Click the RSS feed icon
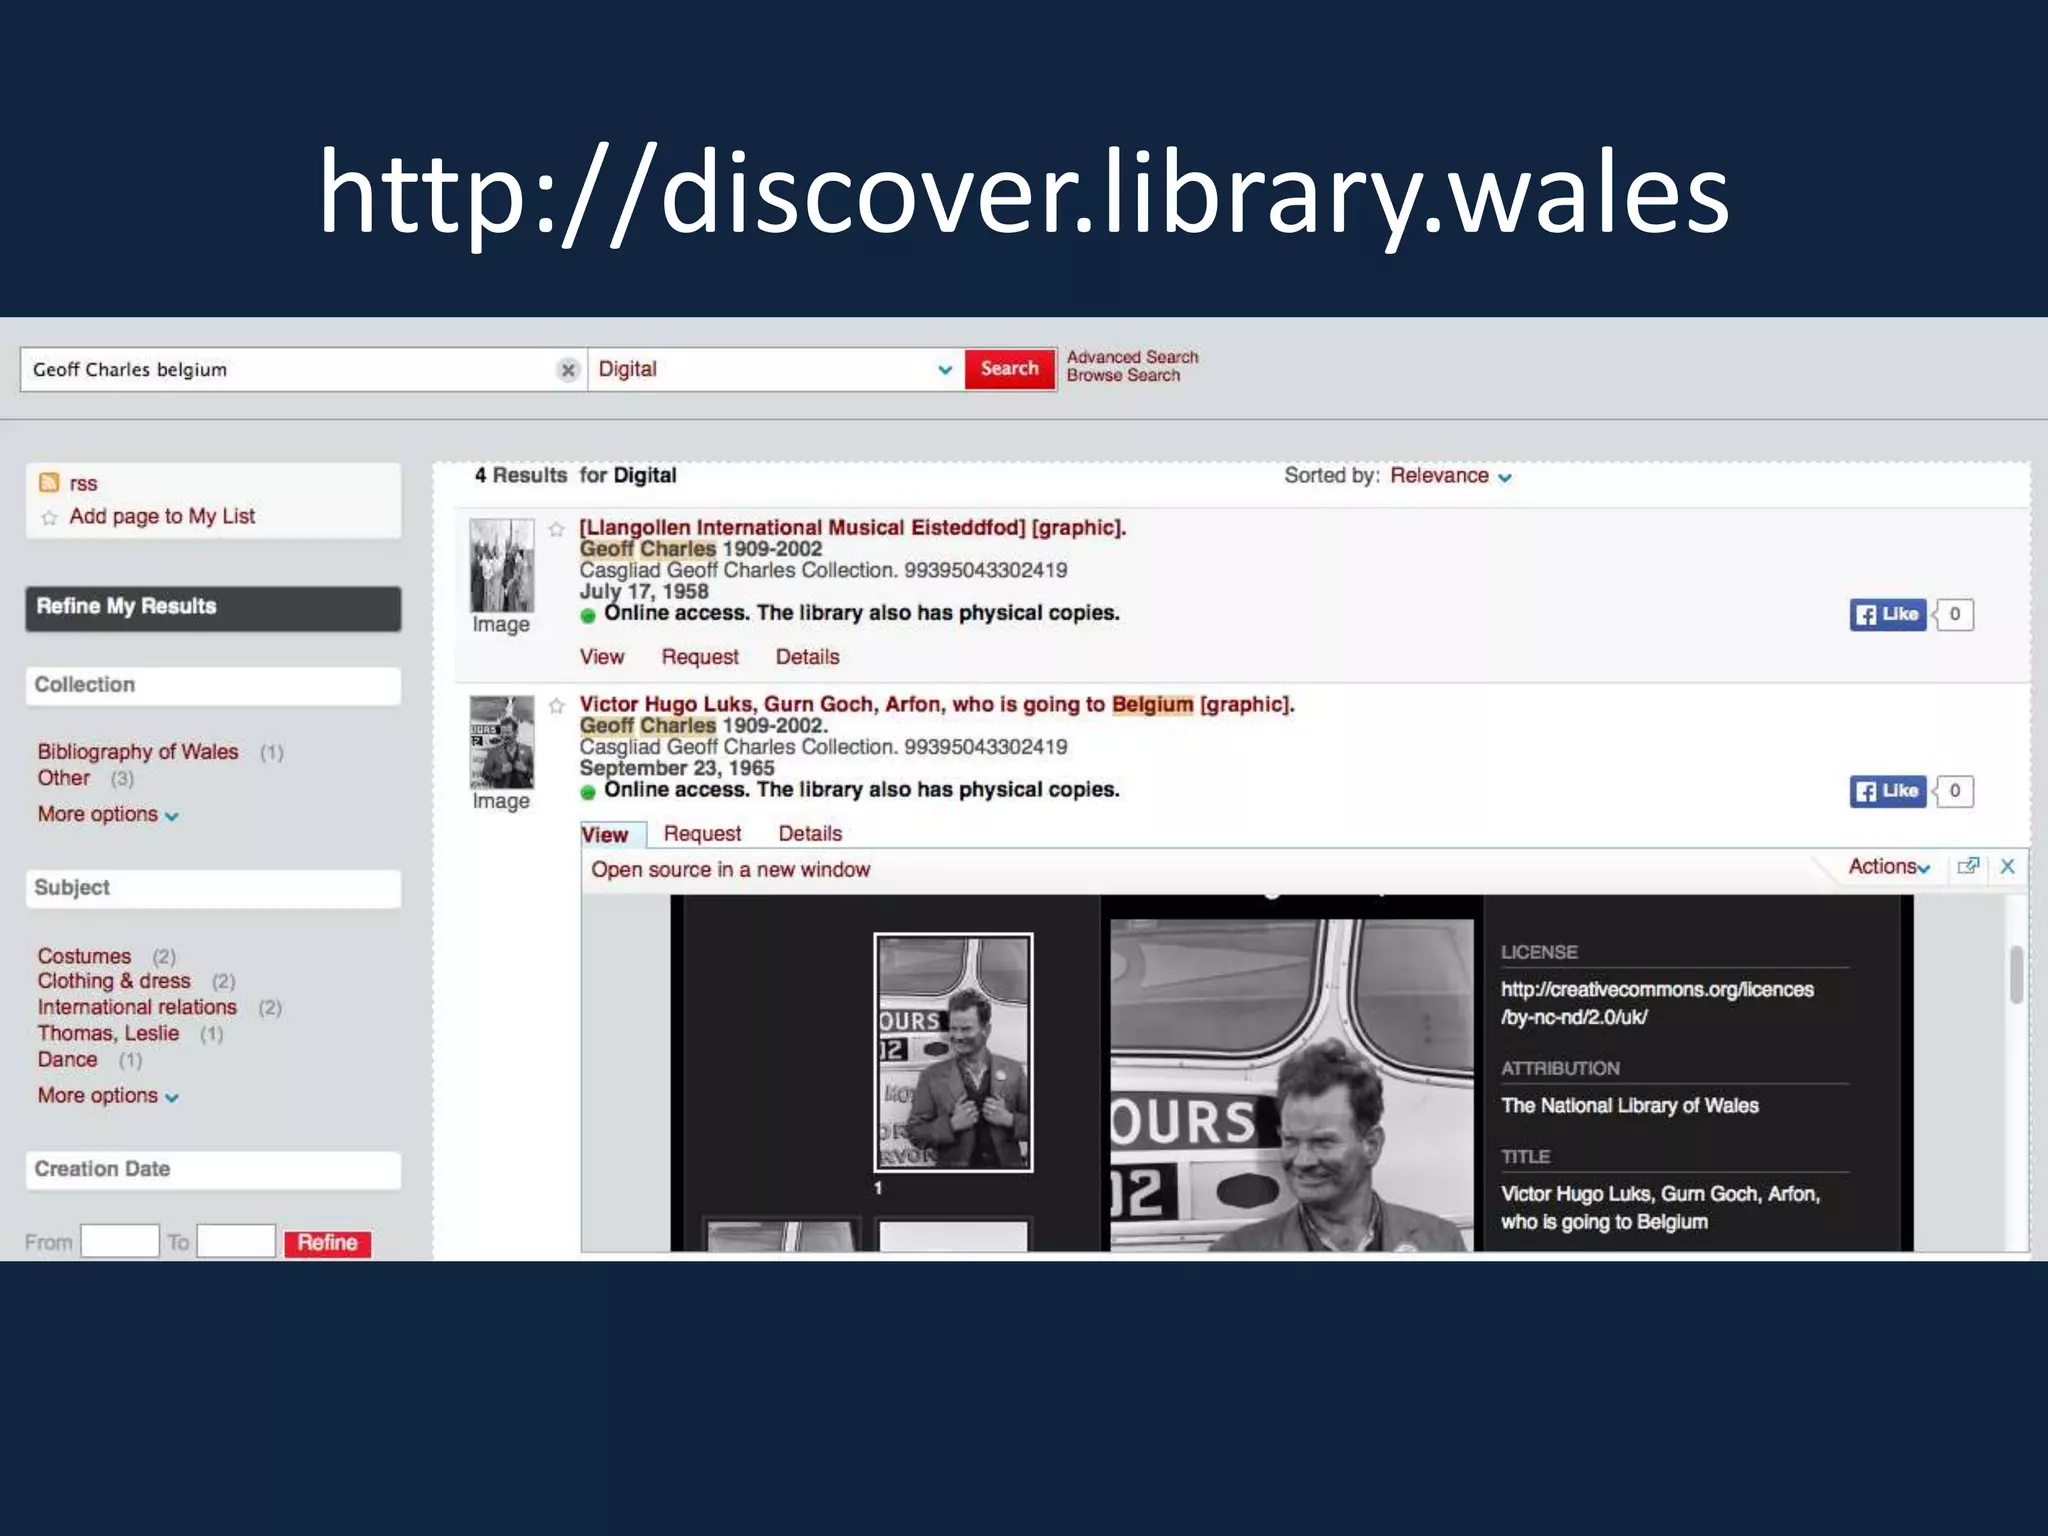The width and height of the screenshot is (2048, 1536). 49,483
